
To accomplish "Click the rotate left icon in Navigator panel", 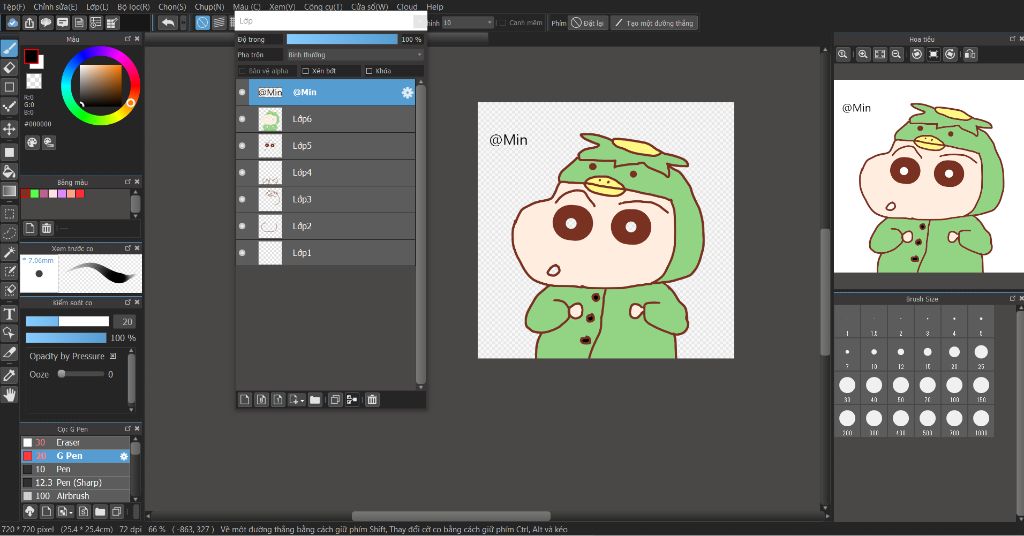I will coord(917,54).
